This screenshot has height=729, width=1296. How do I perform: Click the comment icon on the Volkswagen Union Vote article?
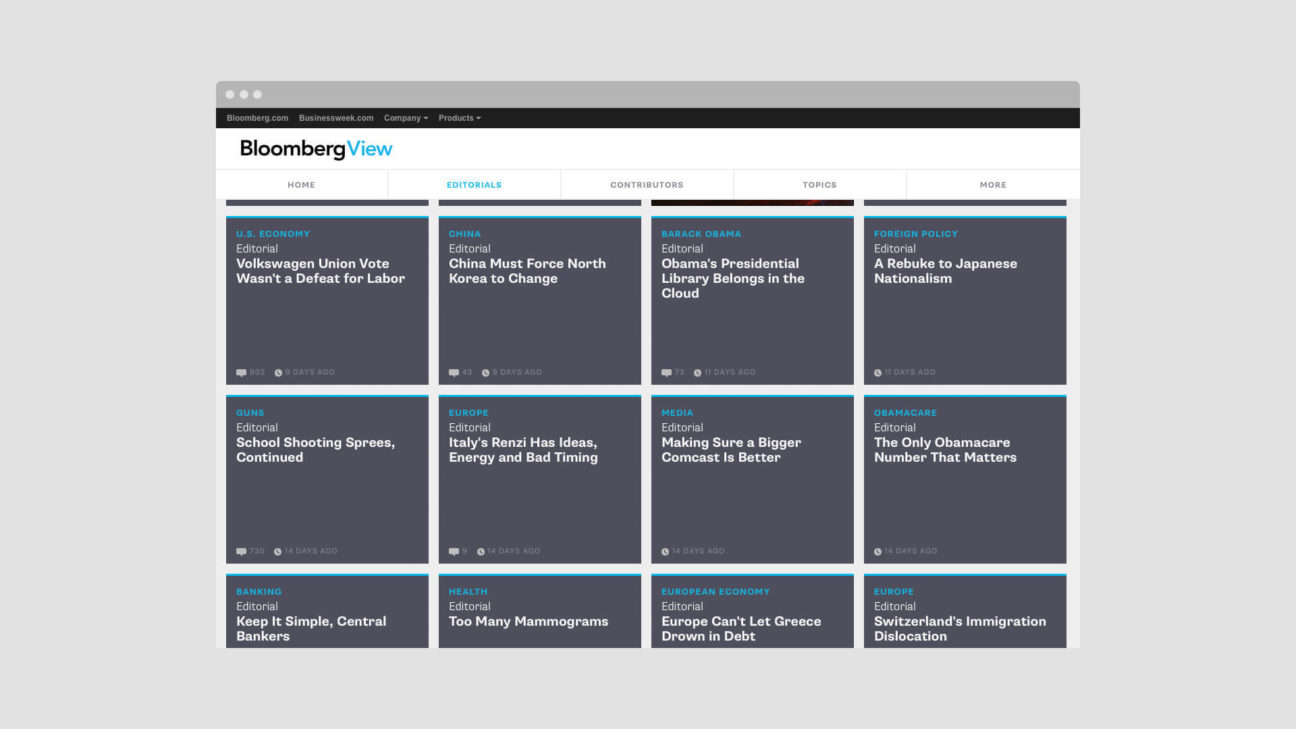pos(241,371)
